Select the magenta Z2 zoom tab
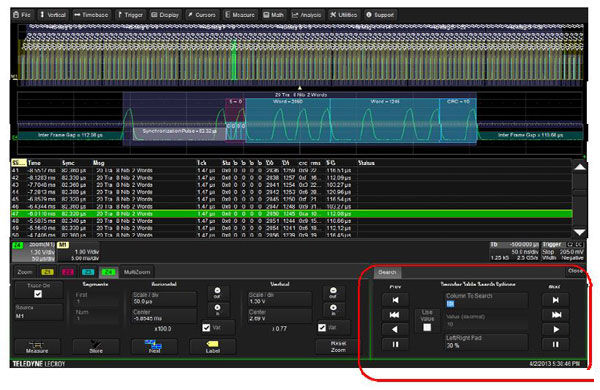This screenshot has height=390, width=600. (x=68, y=272)
